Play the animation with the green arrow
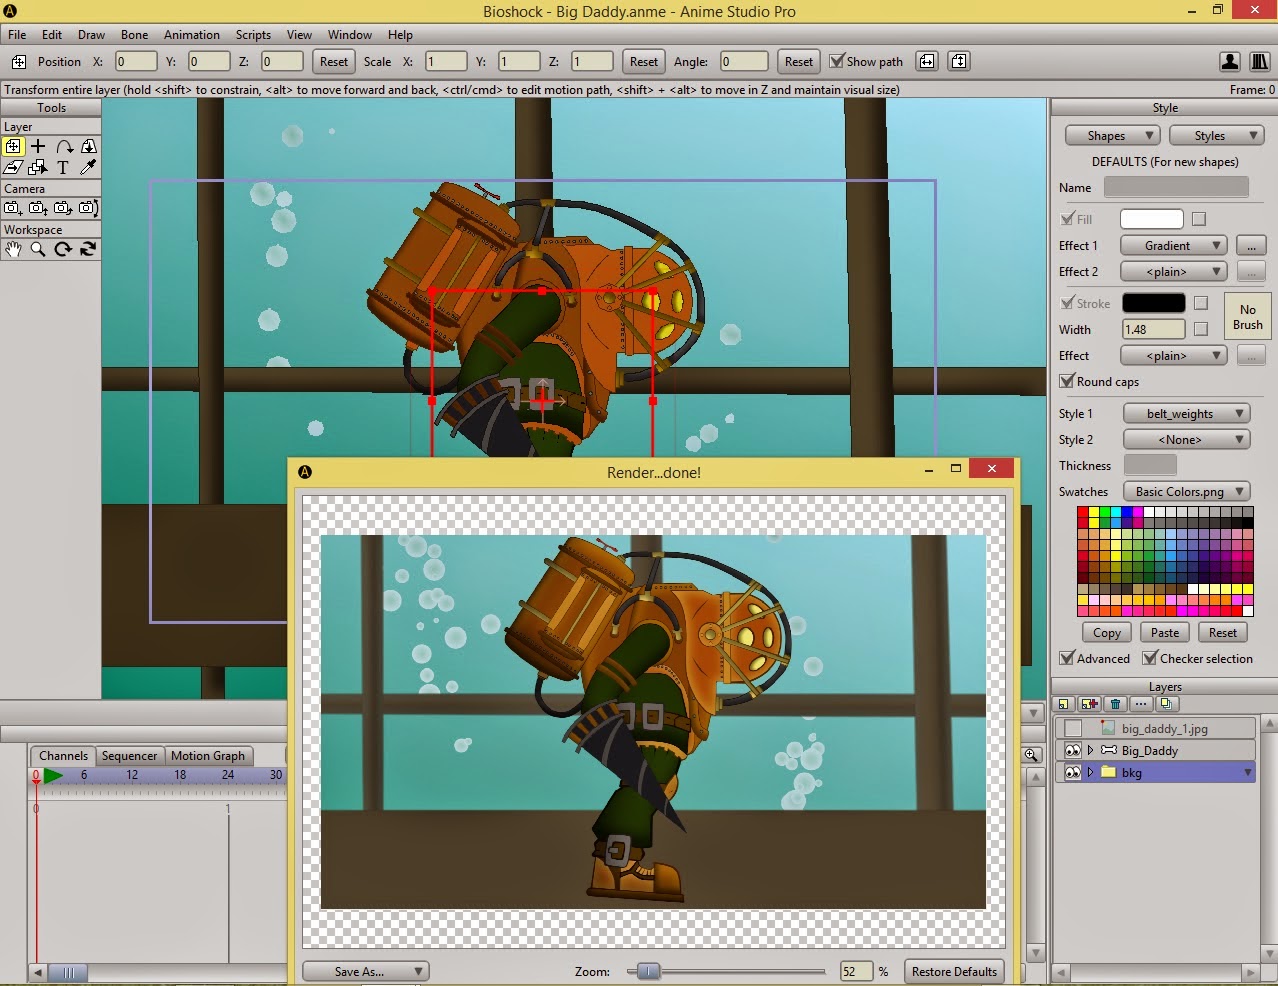 click(x=53, y=775)
